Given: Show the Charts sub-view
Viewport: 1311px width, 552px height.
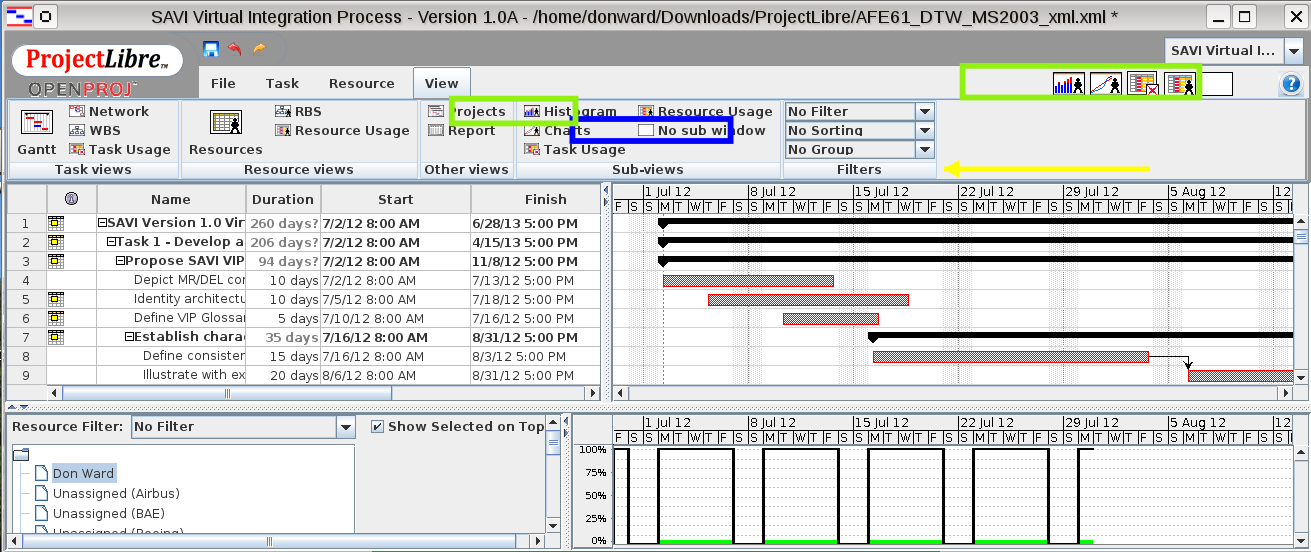Looking at the screenshot, I should (557, 130).
